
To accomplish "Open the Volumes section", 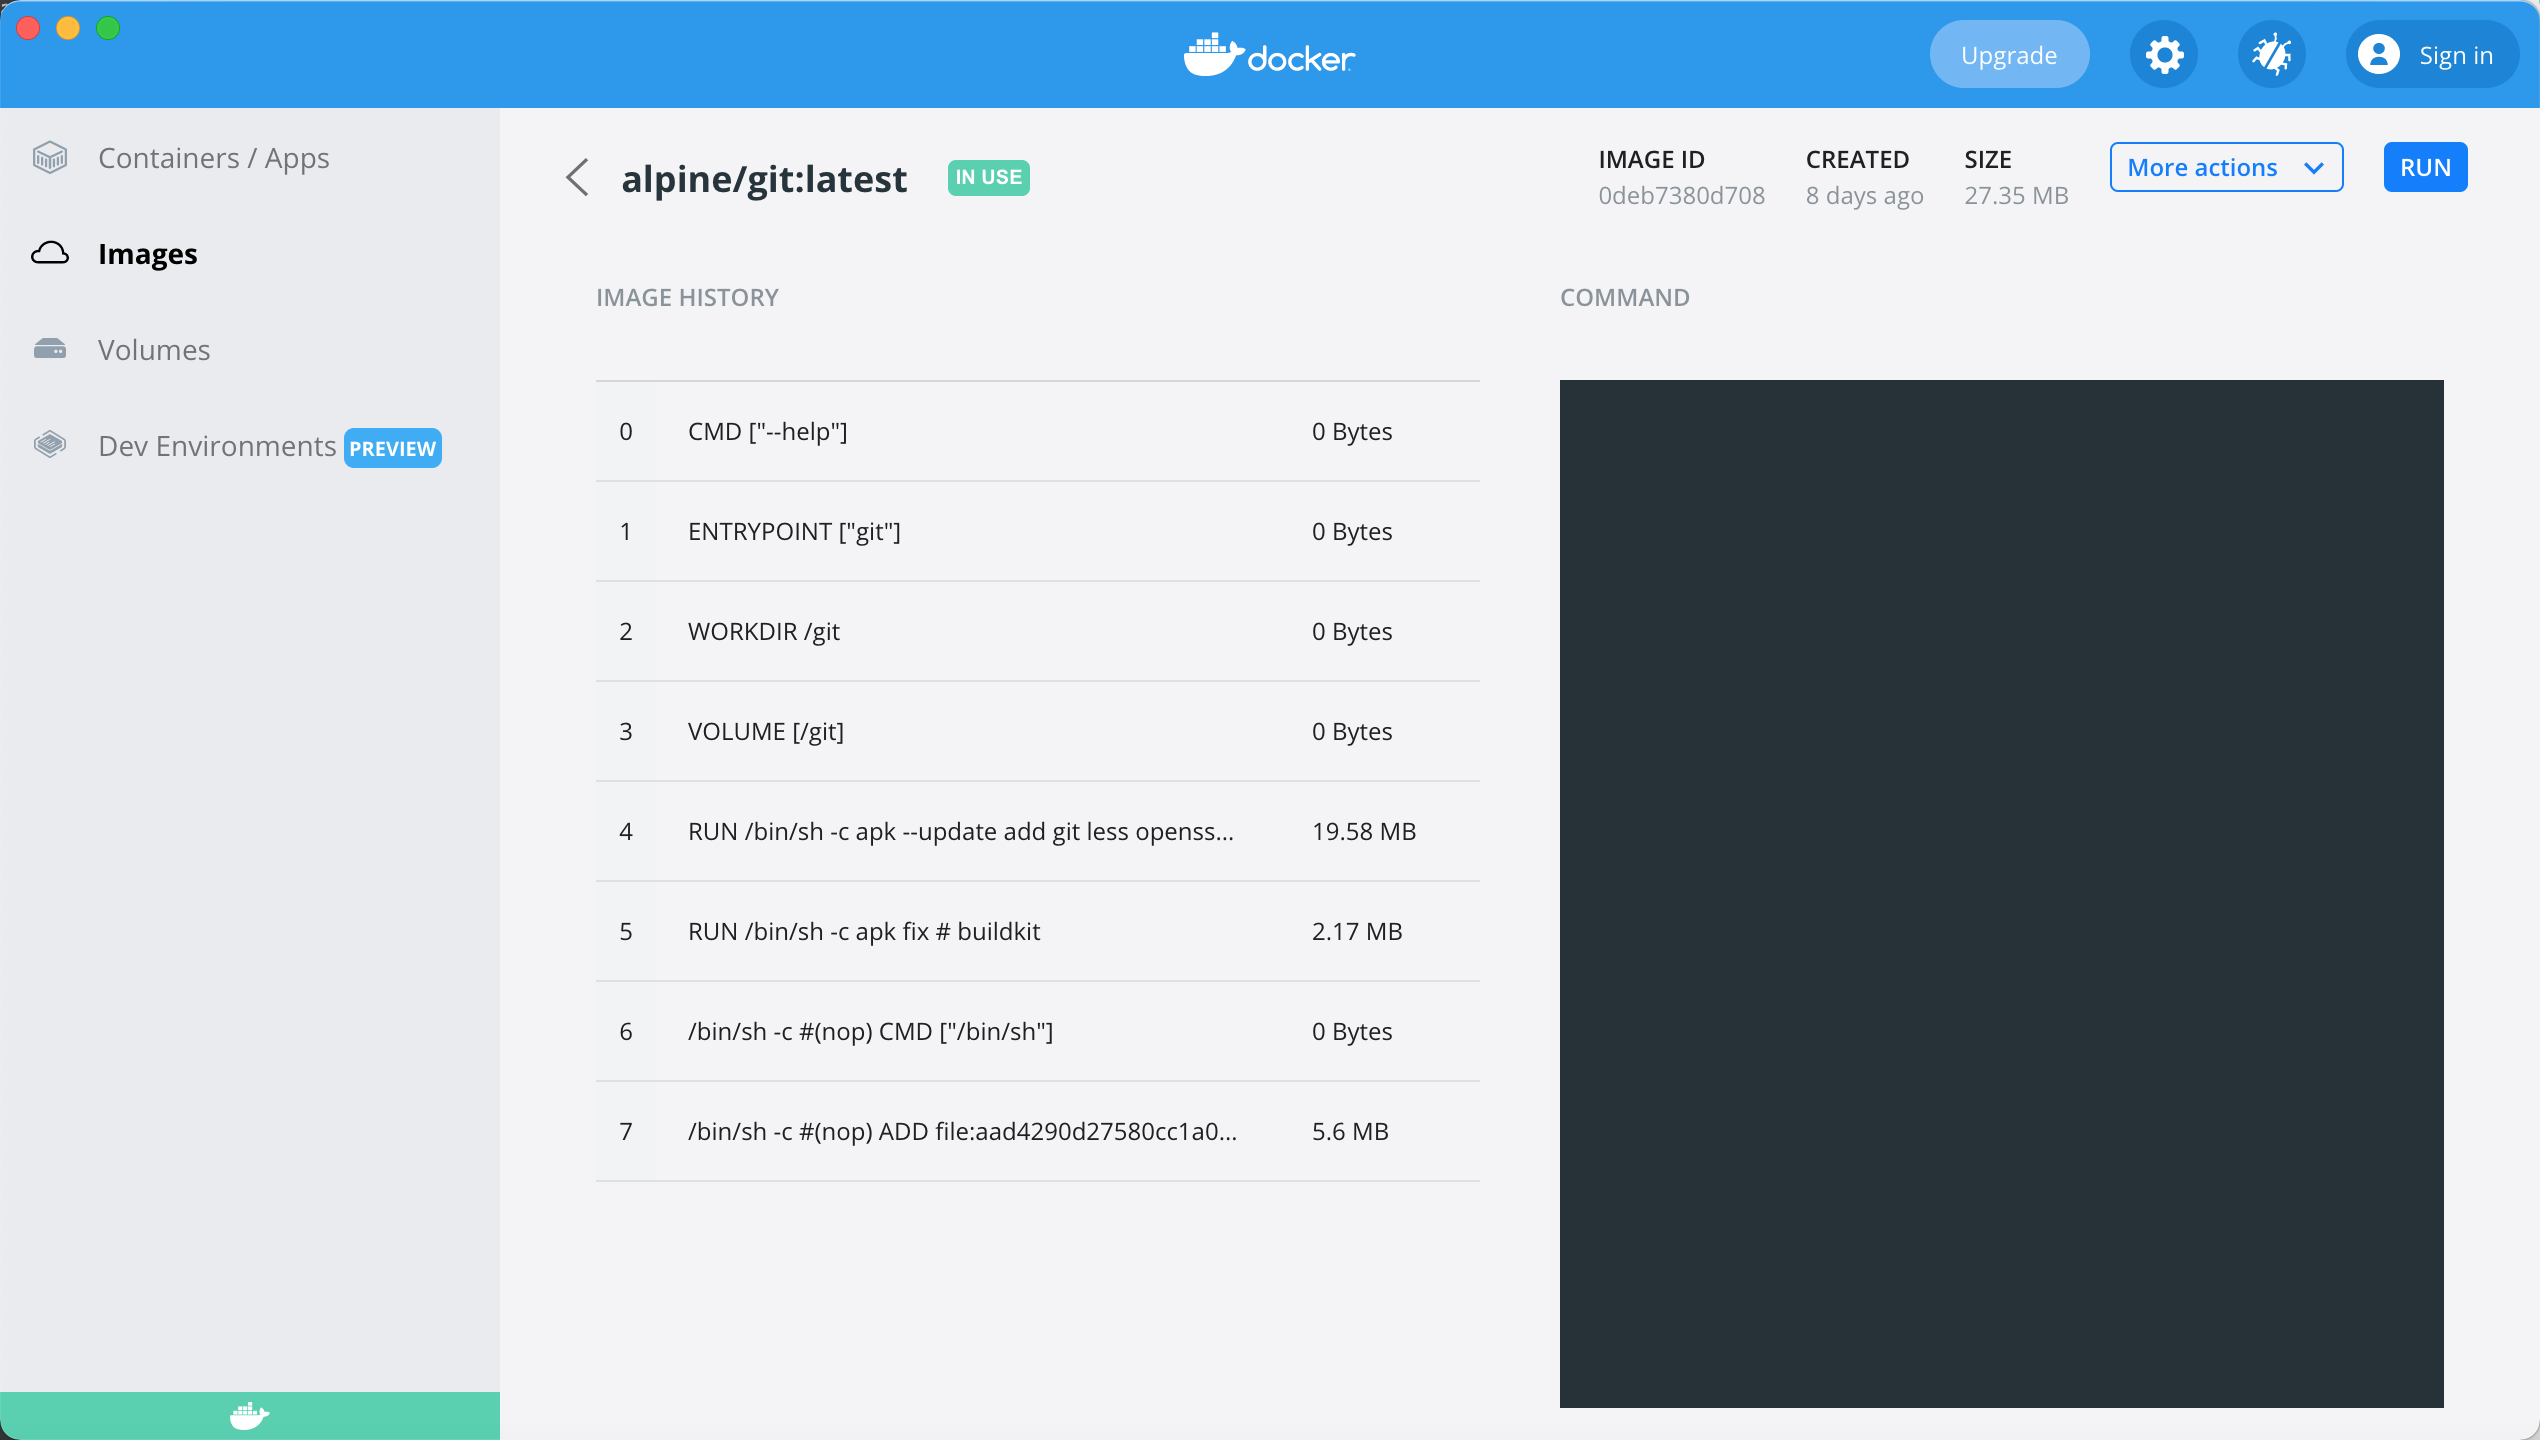I will [154, 350].
